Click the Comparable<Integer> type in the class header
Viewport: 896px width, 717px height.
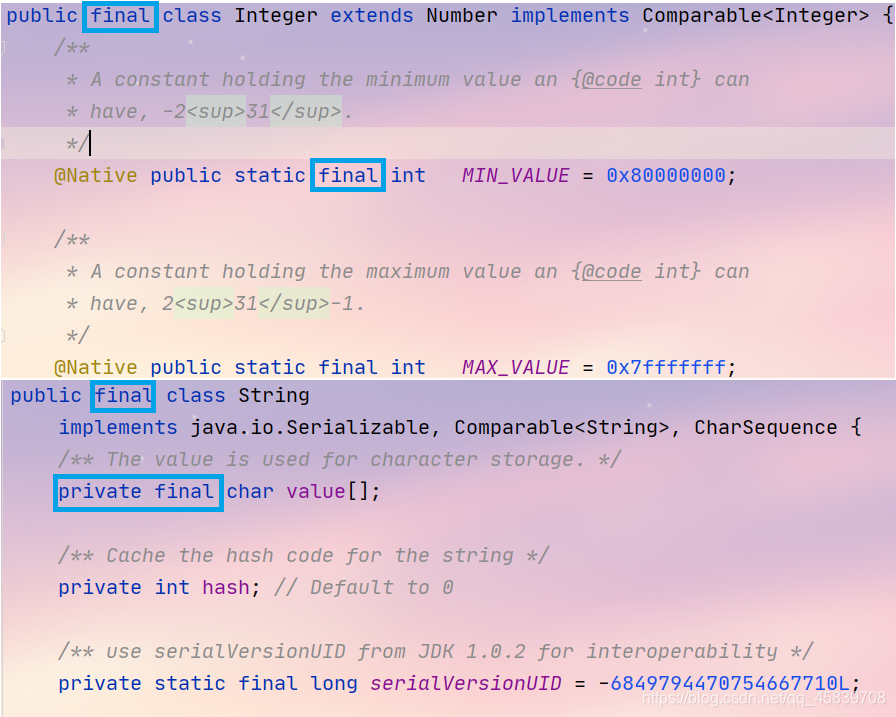pyautogui.click(x=755, y=15)
